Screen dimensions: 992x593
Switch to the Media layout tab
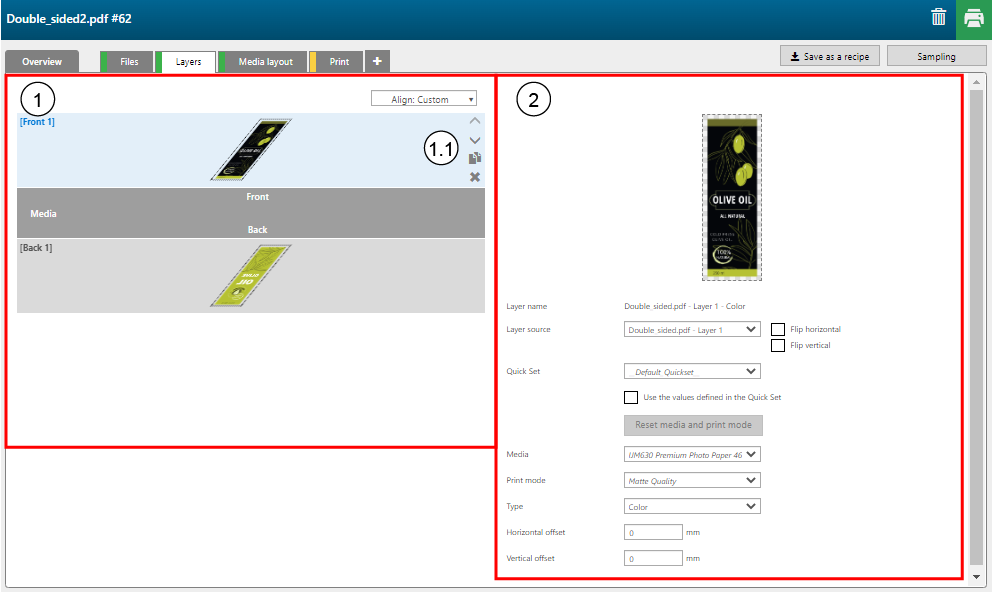265,62
